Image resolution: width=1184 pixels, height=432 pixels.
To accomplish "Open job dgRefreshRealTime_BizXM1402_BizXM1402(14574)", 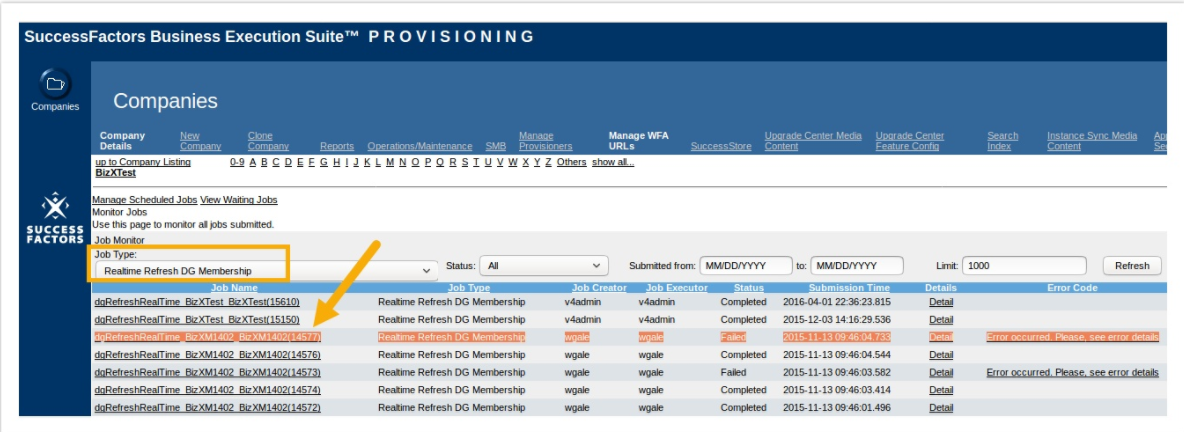I will click(x=208, y=390).
